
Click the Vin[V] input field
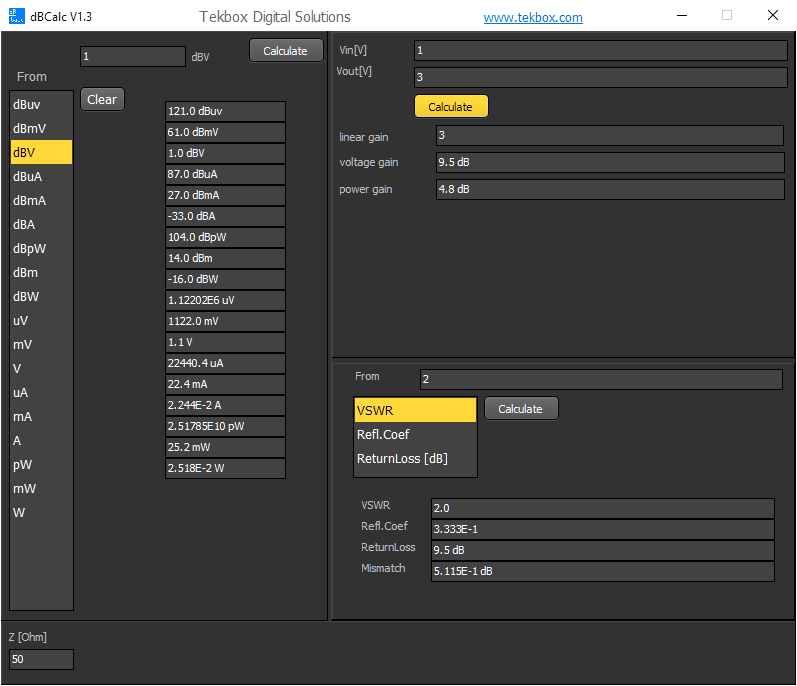pyautogui.click(x=600, y=50)
